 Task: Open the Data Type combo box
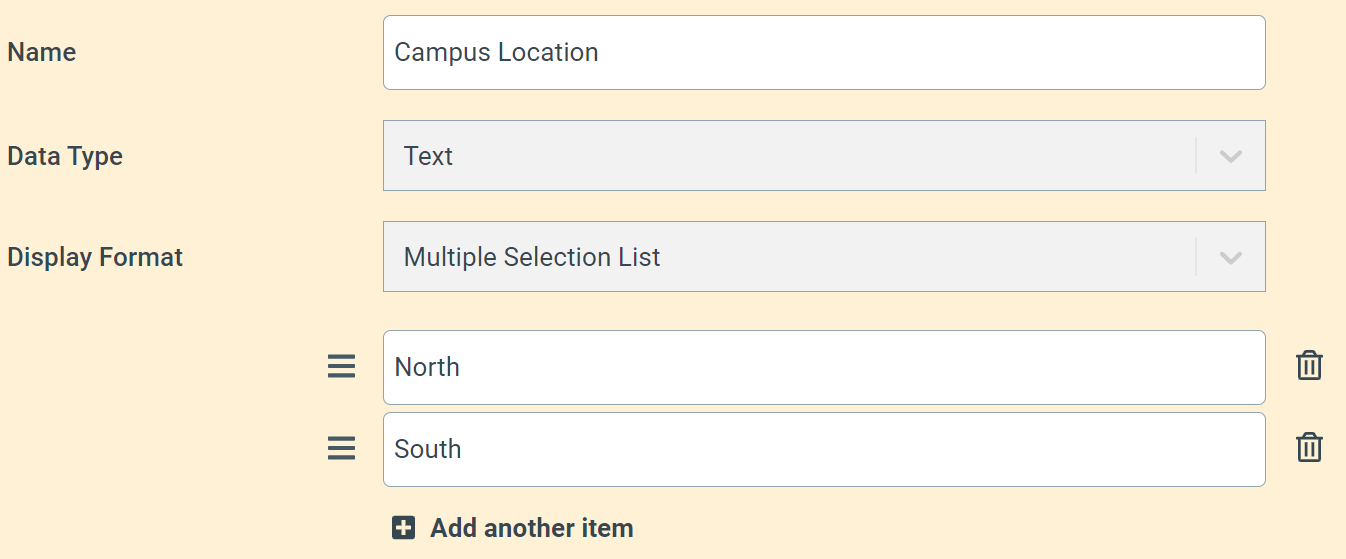pyautogui.click(x=824, y=156)
